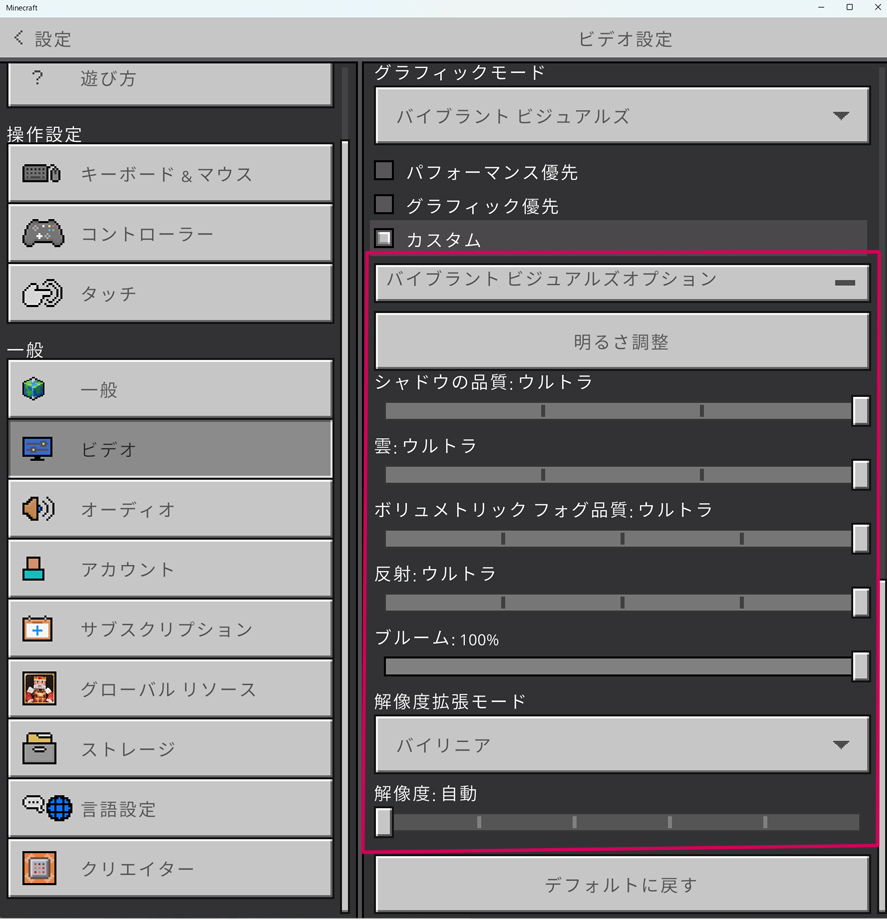The height and width of the screenshot is (920, 887).
Task: Switch to コントローラー settings
Action: (170, 234)
